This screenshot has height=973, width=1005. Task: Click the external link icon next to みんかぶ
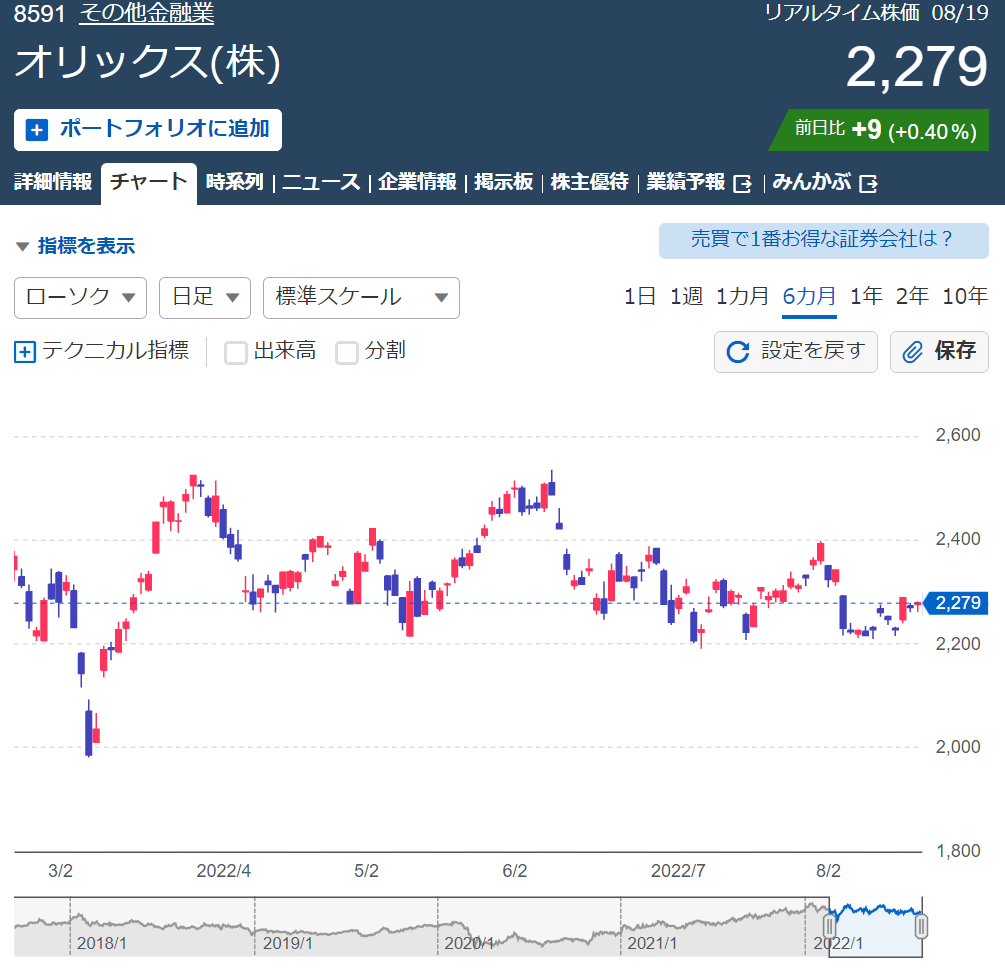point(868,184)
